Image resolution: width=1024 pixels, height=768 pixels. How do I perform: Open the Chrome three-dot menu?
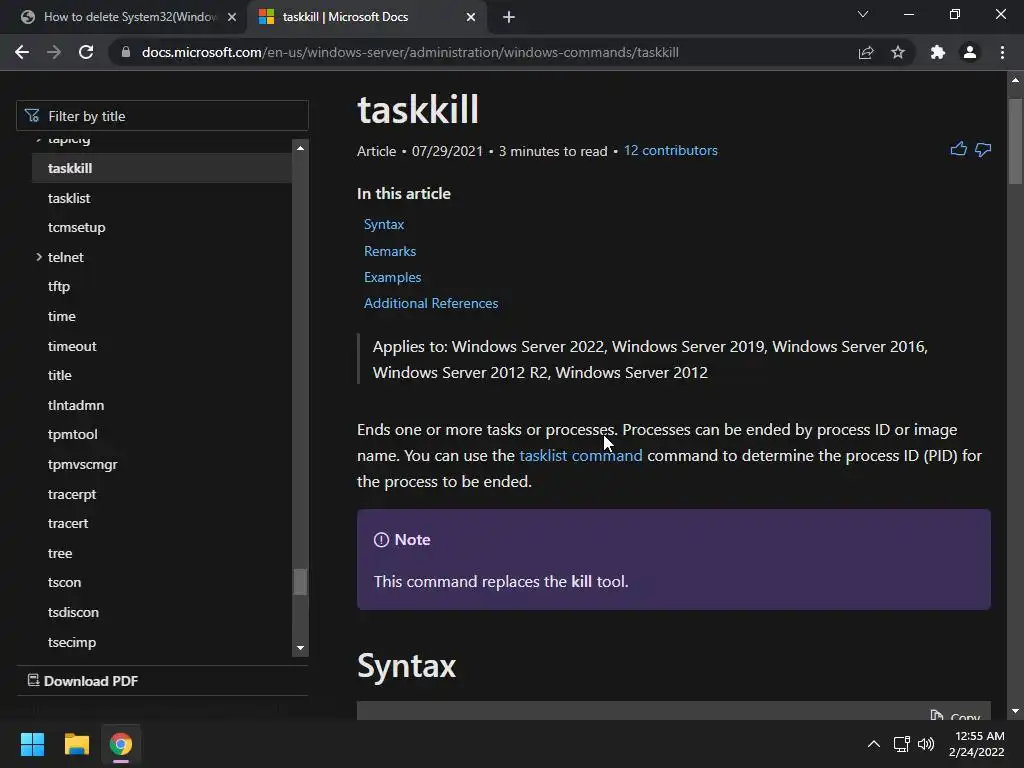[x=1002, y=52]
